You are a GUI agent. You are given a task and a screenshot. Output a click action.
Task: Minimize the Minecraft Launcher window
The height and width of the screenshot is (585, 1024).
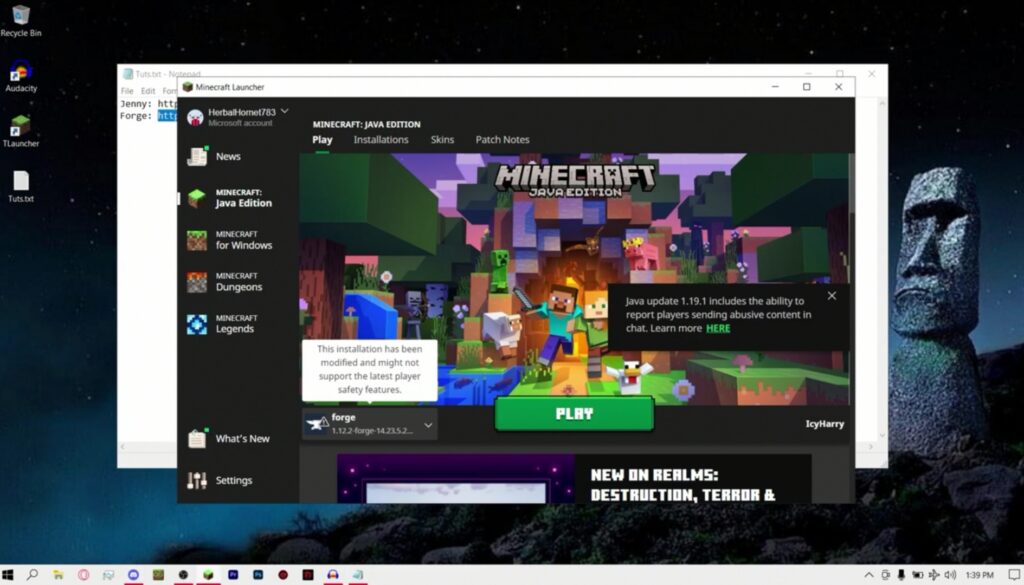click(x=775, y=87)
